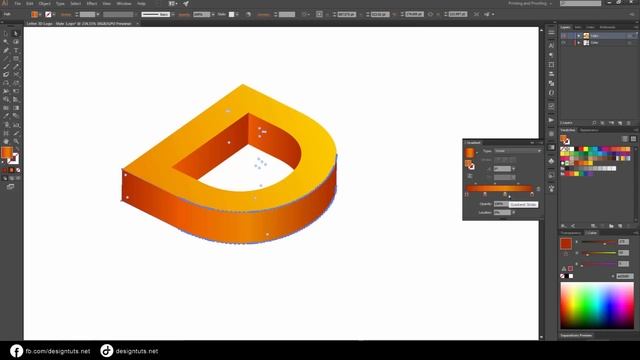This screenshot has width=640, height=360.
Task: Open the Object menu
Action: pyautogui.click(x=44, y=4)
